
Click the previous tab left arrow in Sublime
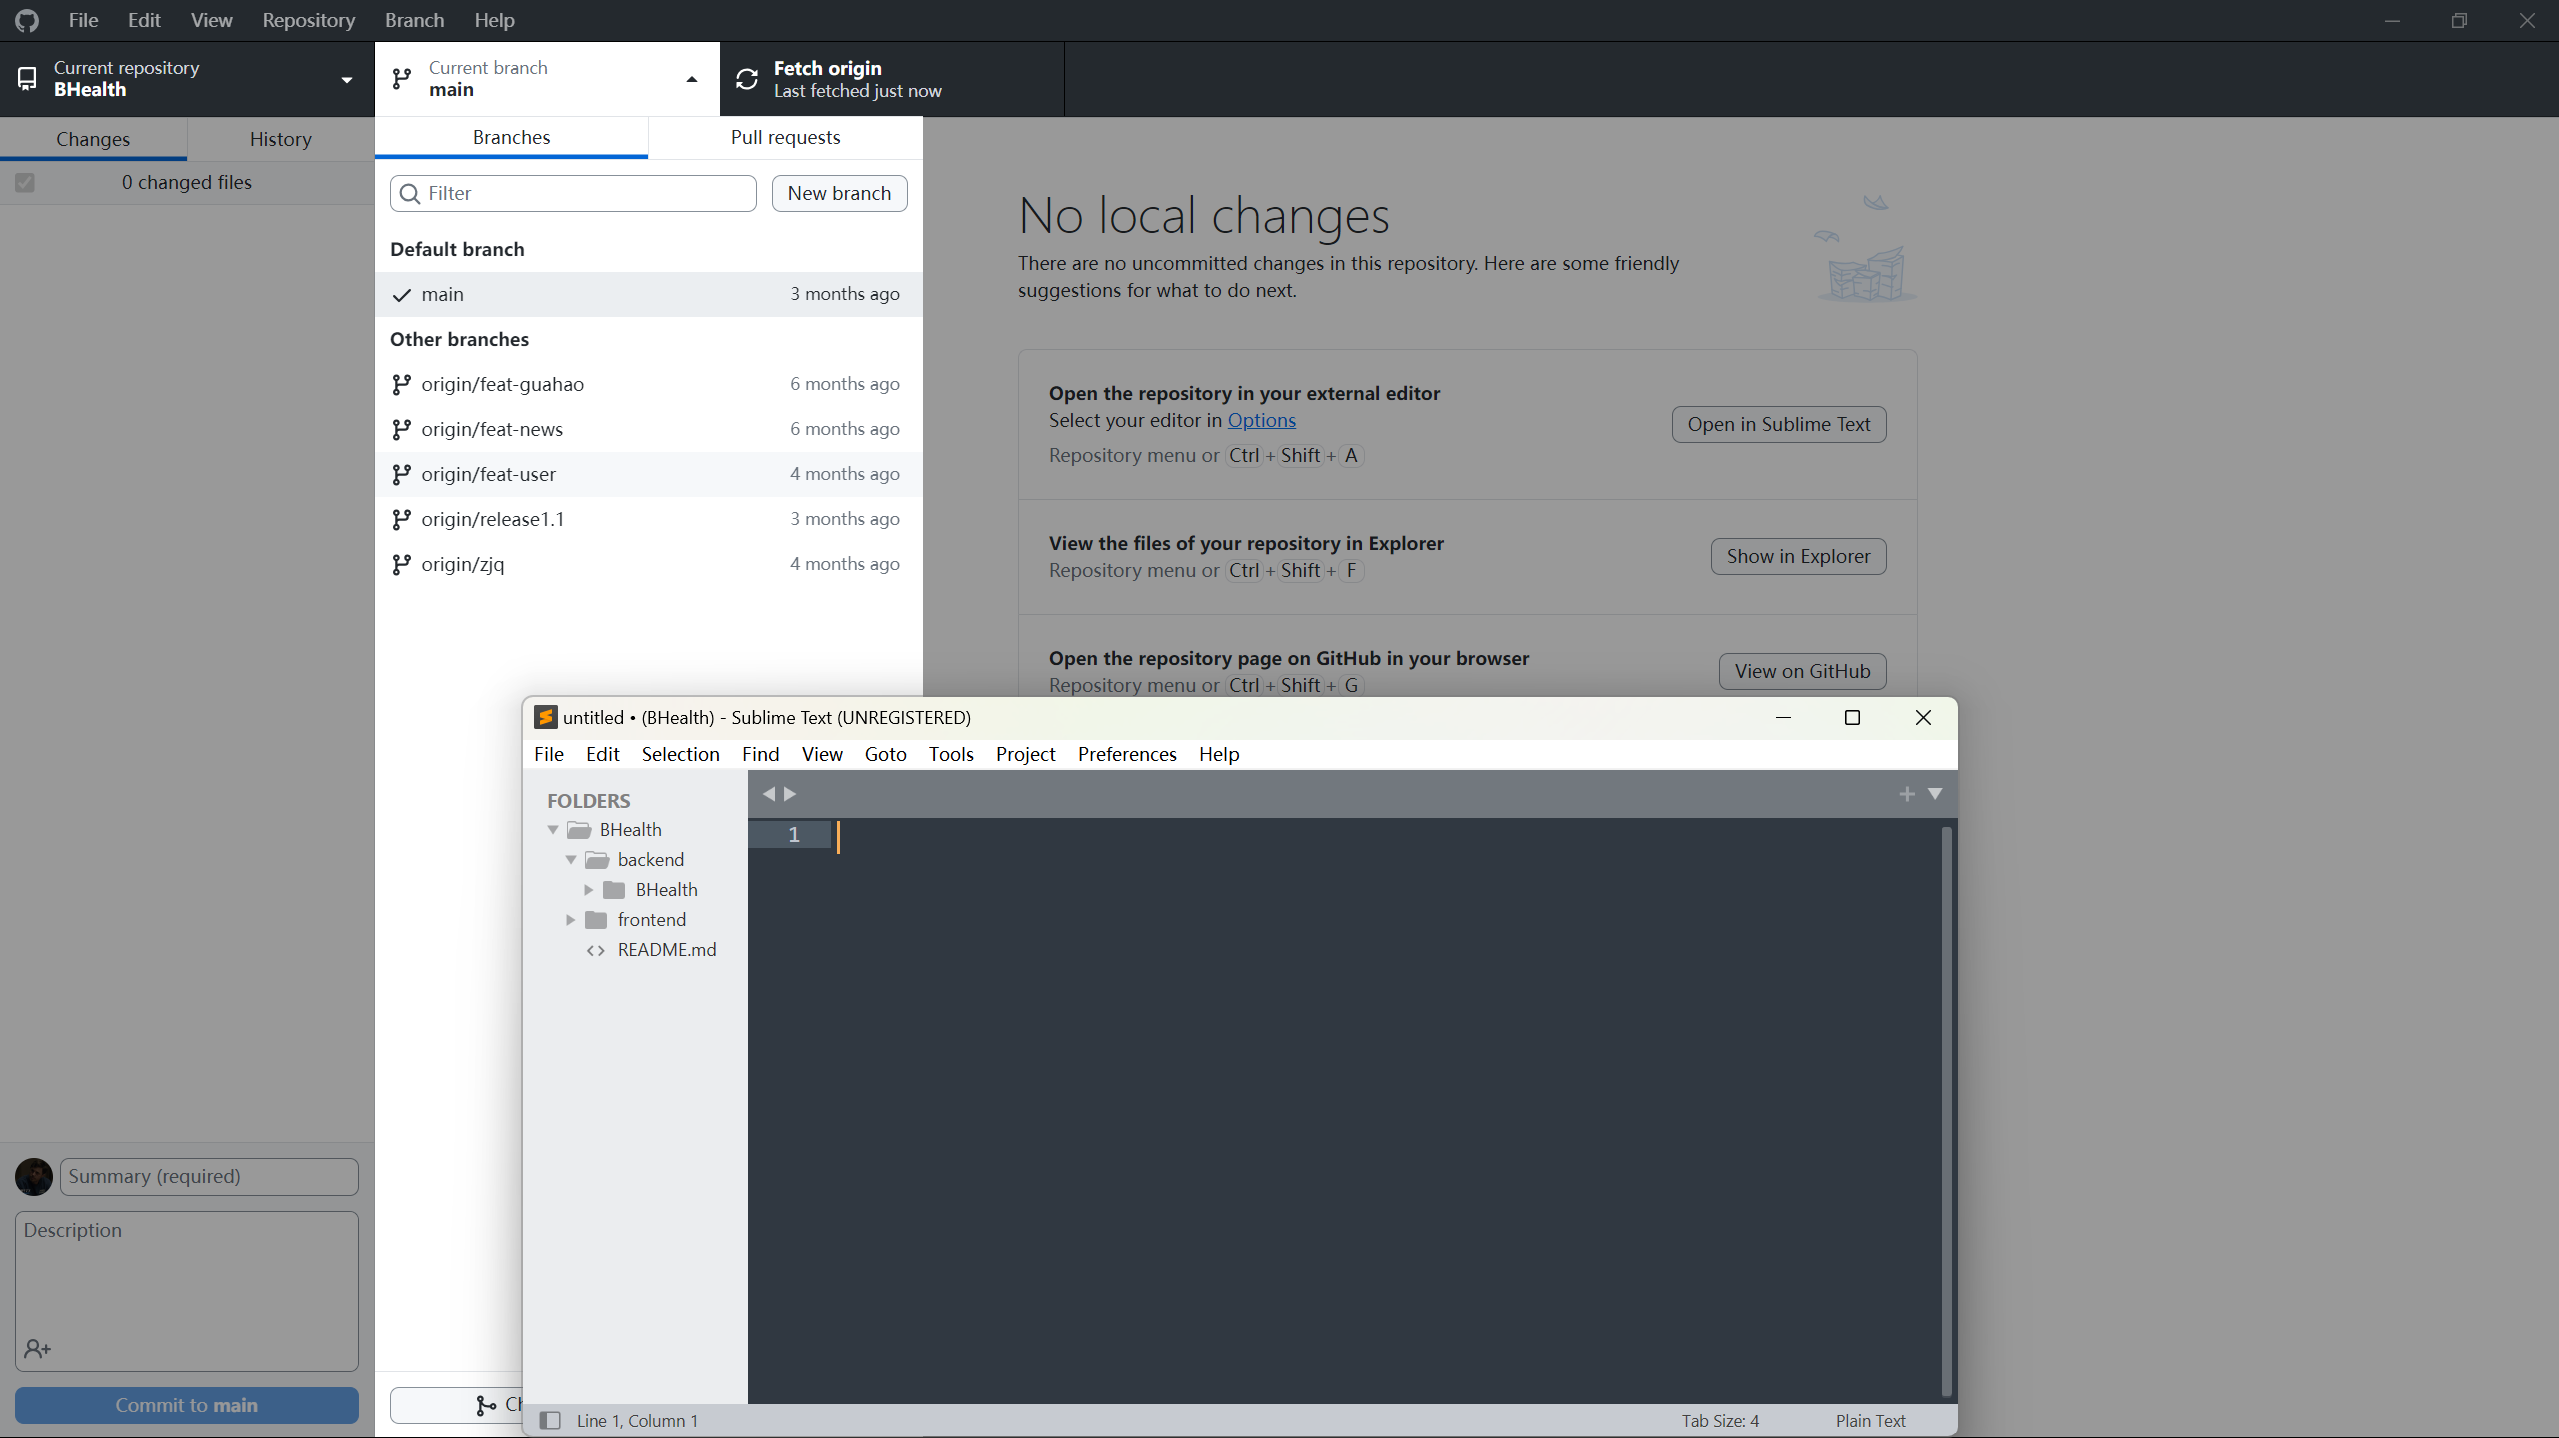(768, 794)
